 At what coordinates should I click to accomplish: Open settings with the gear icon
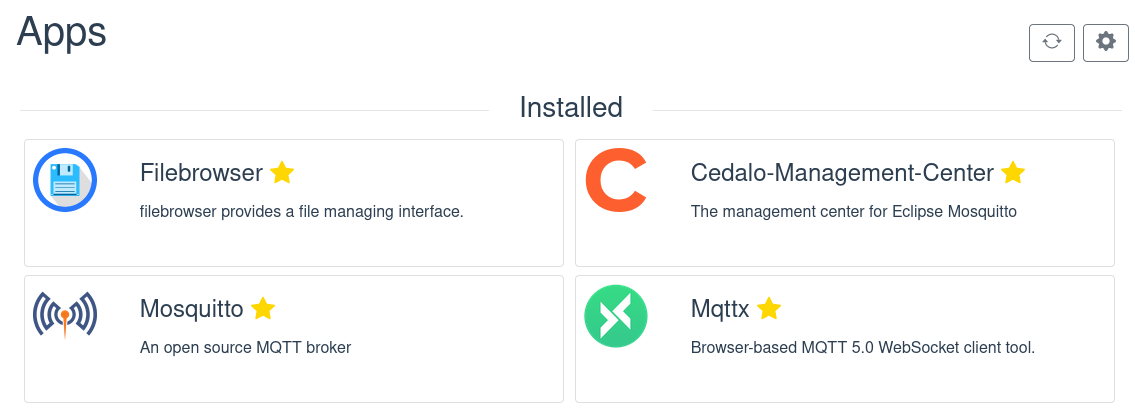(1106, 43)
